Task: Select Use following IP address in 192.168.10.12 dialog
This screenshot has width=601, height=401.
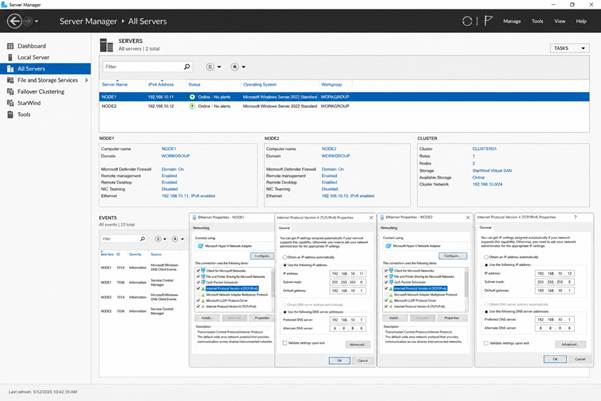Action: pos(486,265)
